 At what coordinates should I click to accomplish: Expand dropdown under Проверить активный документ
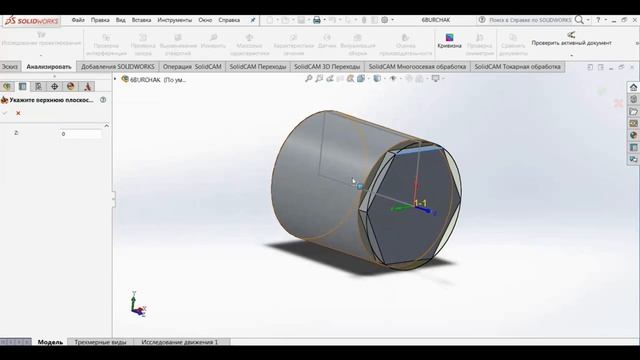tap(571, 55)
